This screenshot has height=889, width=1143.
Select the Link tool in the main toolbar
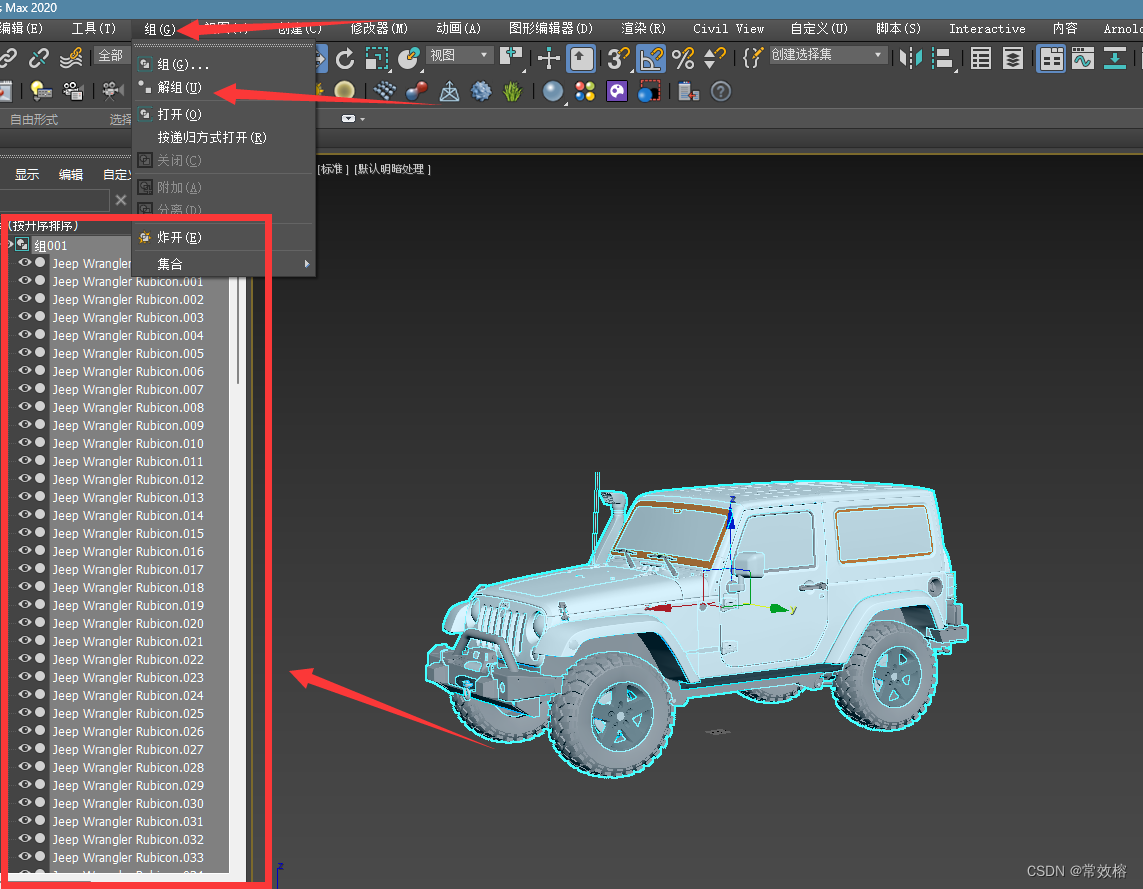pos(7,58)
